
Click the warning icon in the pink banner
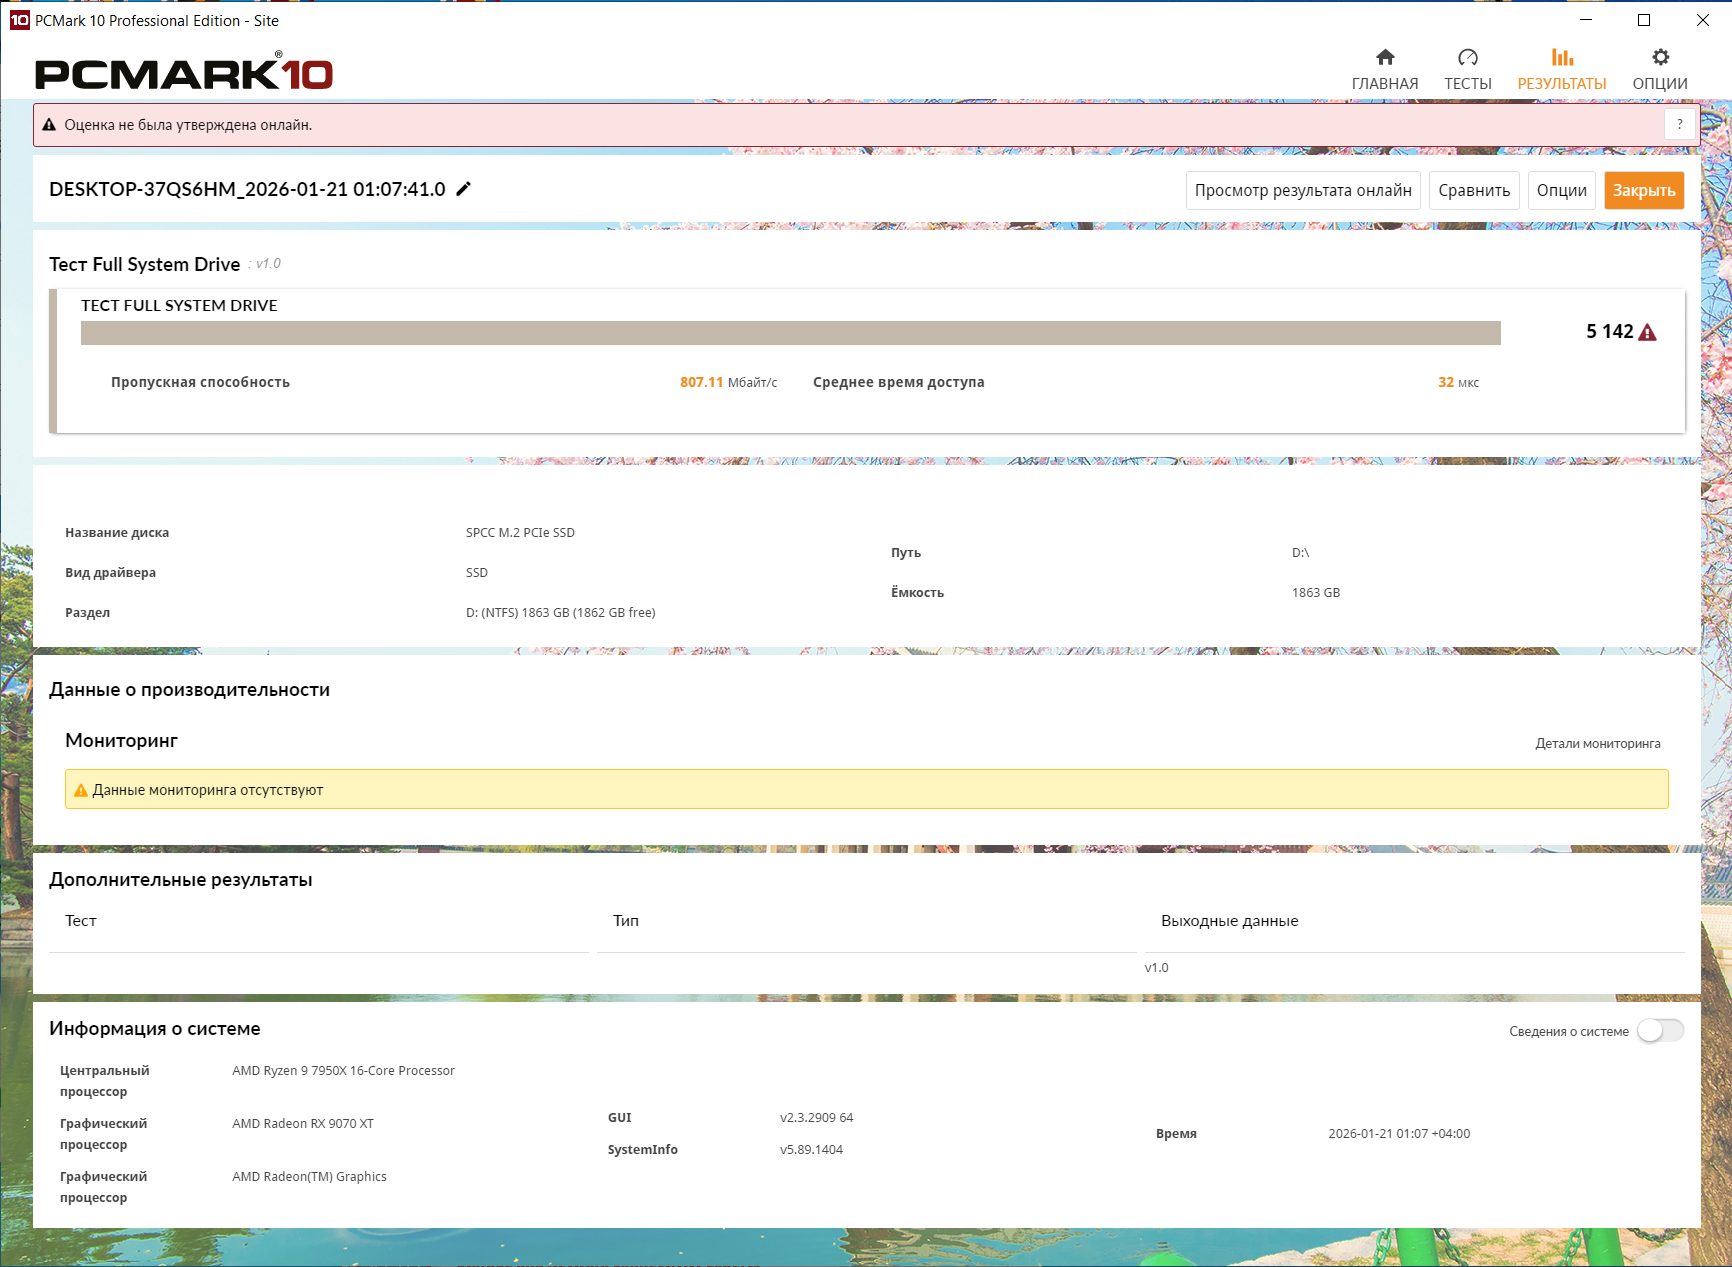[49, 125]
